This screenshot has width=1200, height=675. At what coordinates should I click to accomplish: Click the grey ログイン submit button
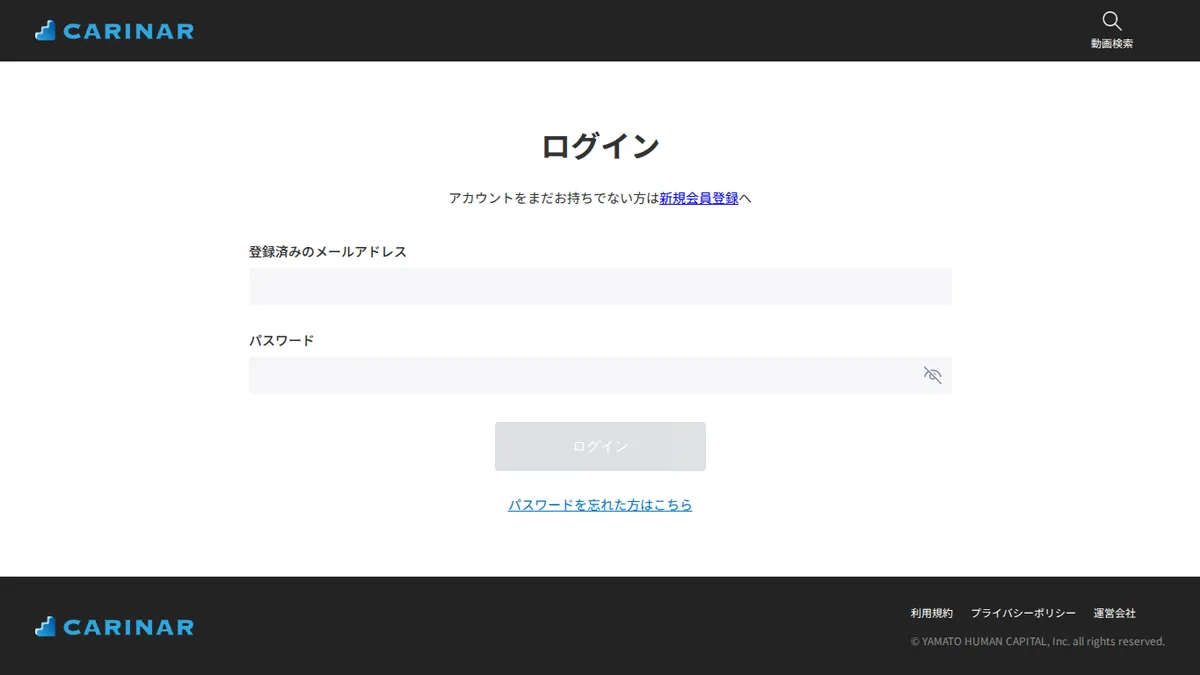600,446
